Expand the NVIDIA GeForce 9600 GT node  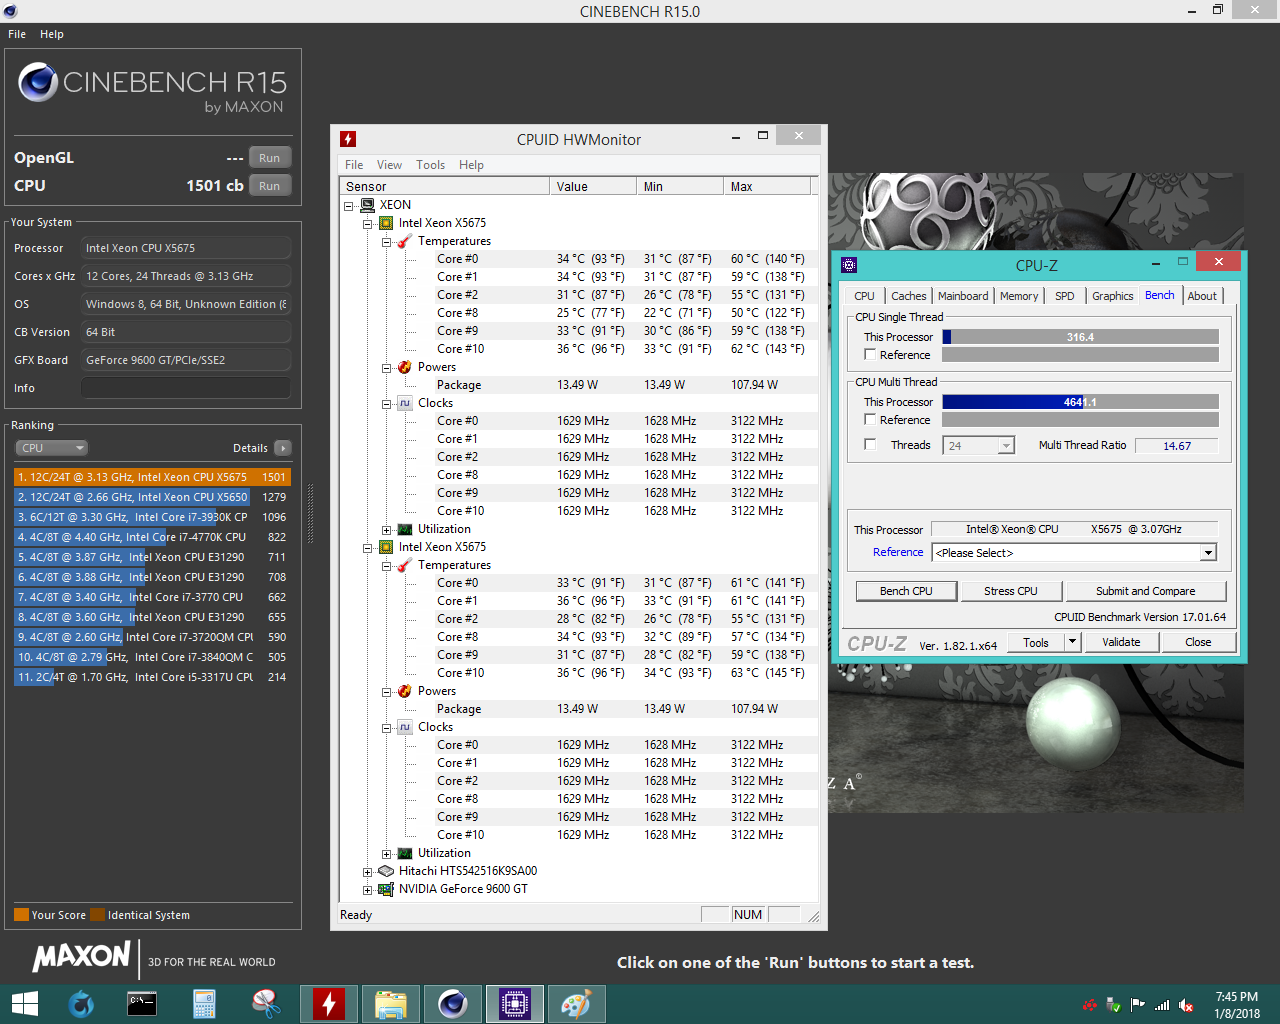(367, 890)
